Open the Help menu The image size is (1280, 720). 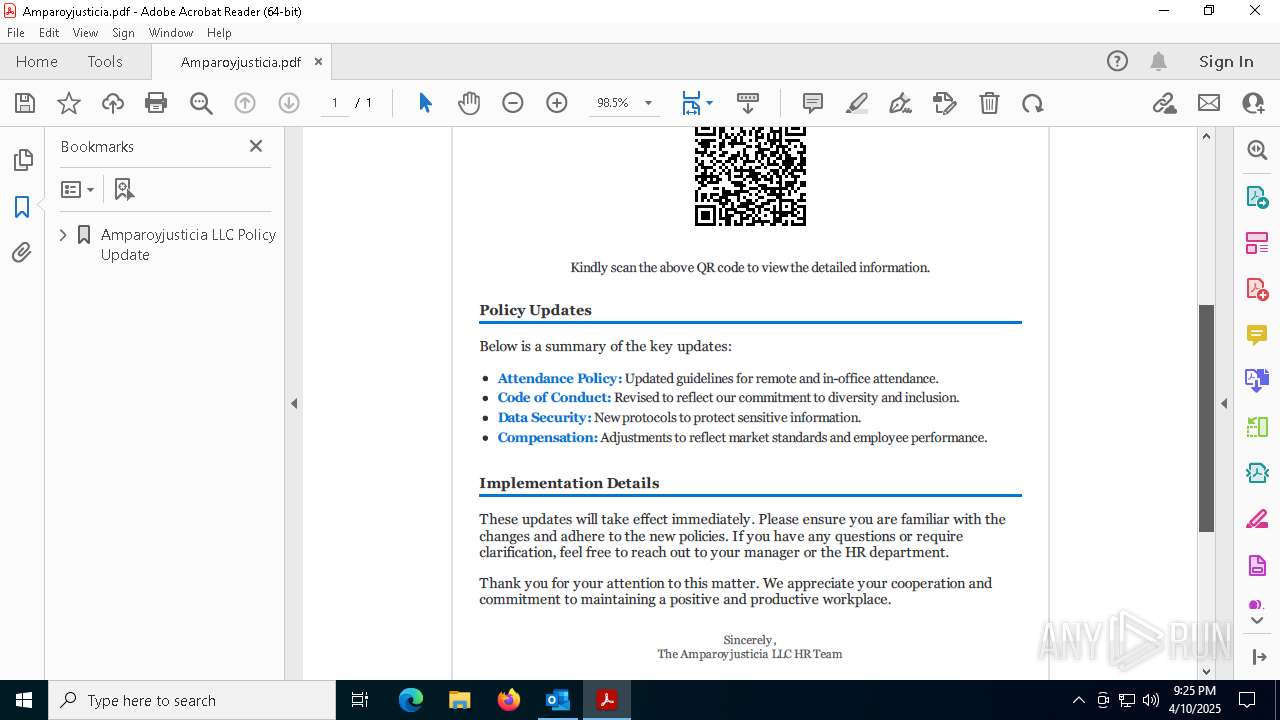pos(219,32)
